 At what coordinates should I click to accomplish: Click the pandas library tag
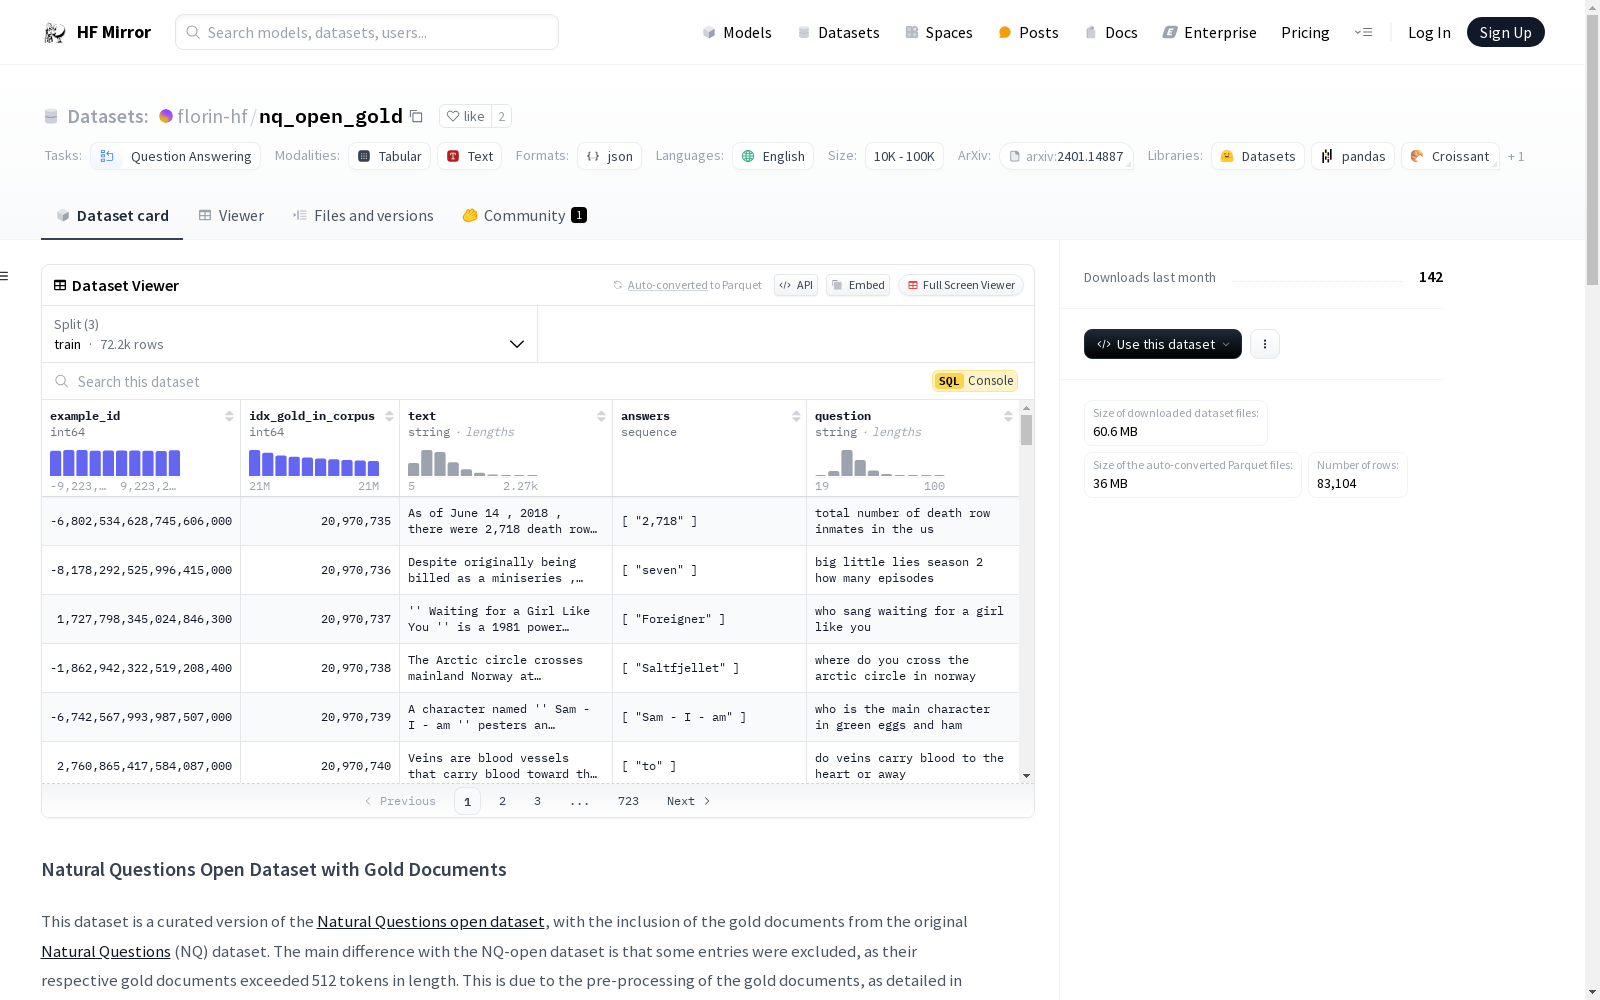(1353, 156)
